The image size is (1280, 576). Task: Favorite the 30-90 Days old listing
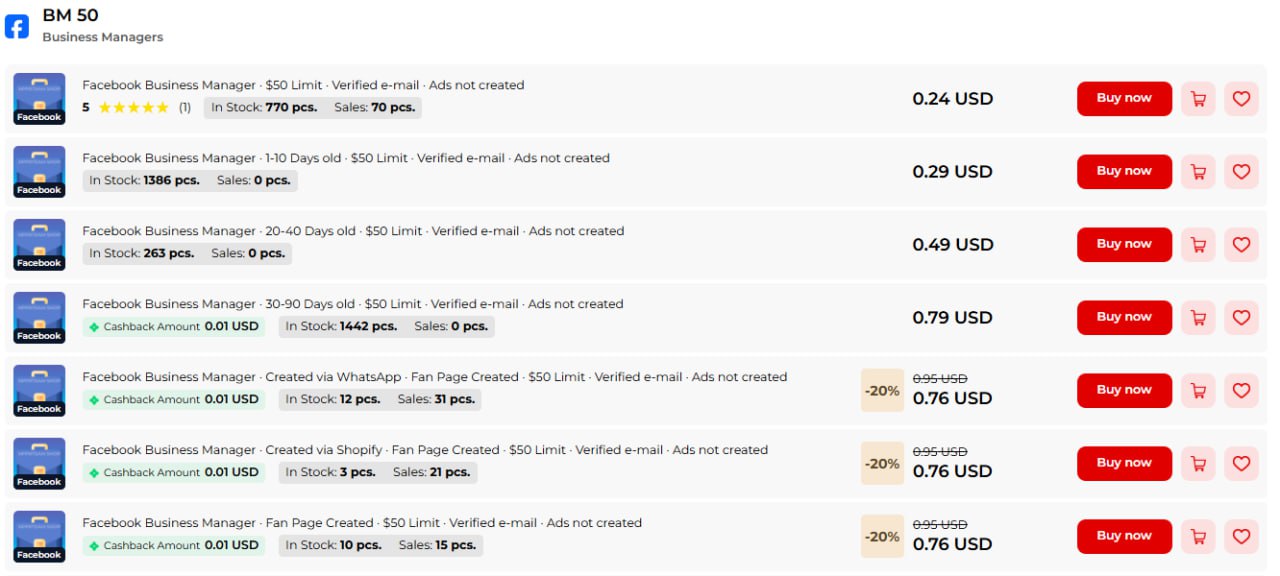coord(1241,318)
